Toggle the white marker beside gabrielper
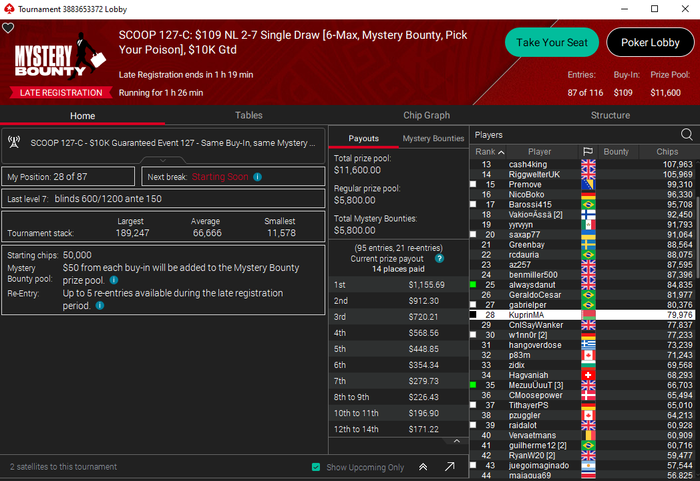The width and height of the screenshot is (700, 481). (x=473, y=305)
